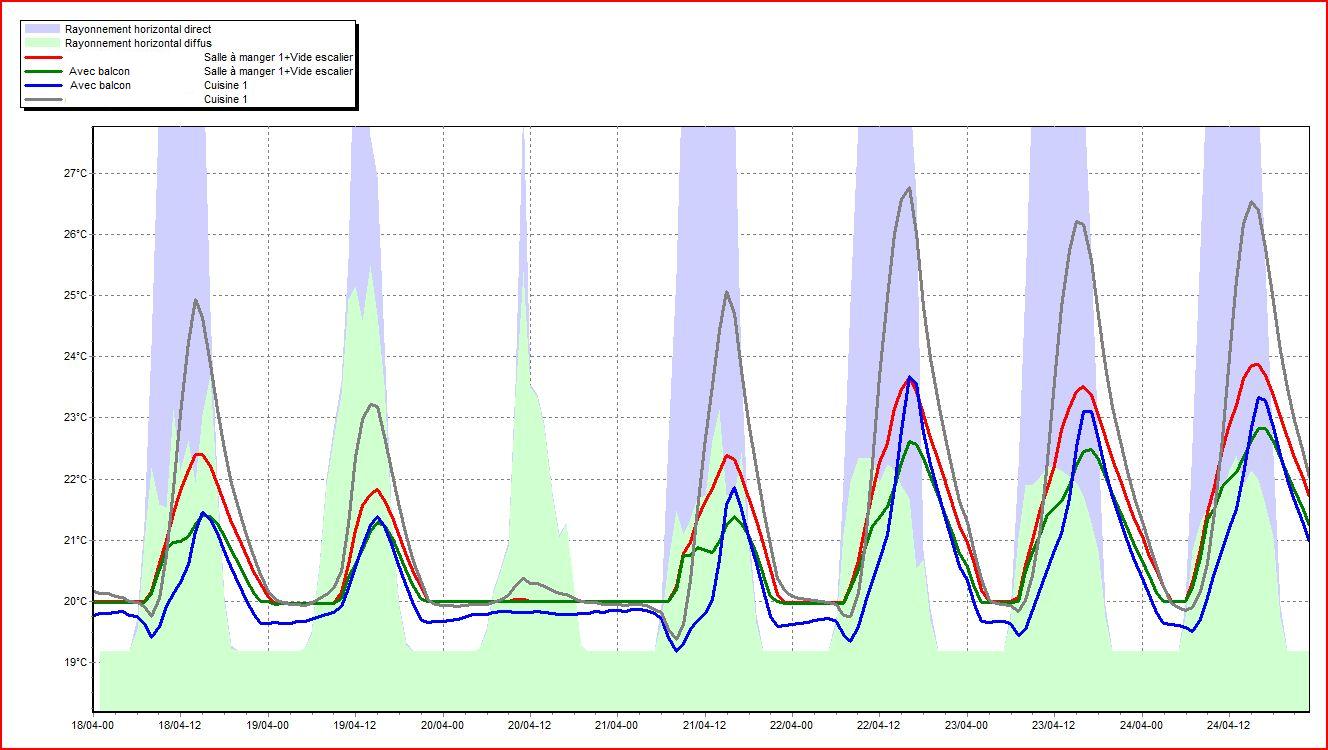Click the red curve peak on 24/04-12

click(1257, 364)
